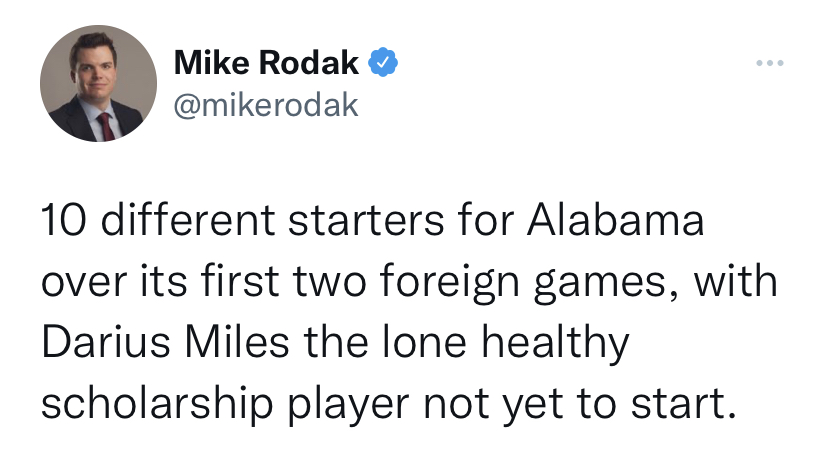
Task: Click the word Alabama in the tweet
Action: (615, 220)
